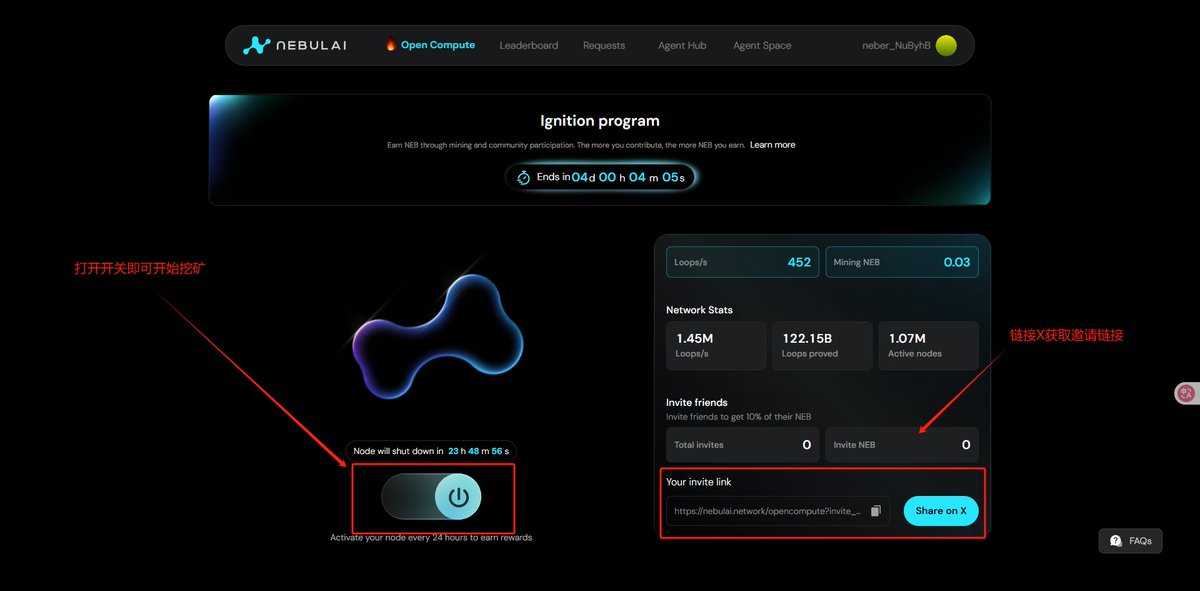Copy the invite link with the copy icon
This screenshot has height=591, width=1200.
[875, 511]
